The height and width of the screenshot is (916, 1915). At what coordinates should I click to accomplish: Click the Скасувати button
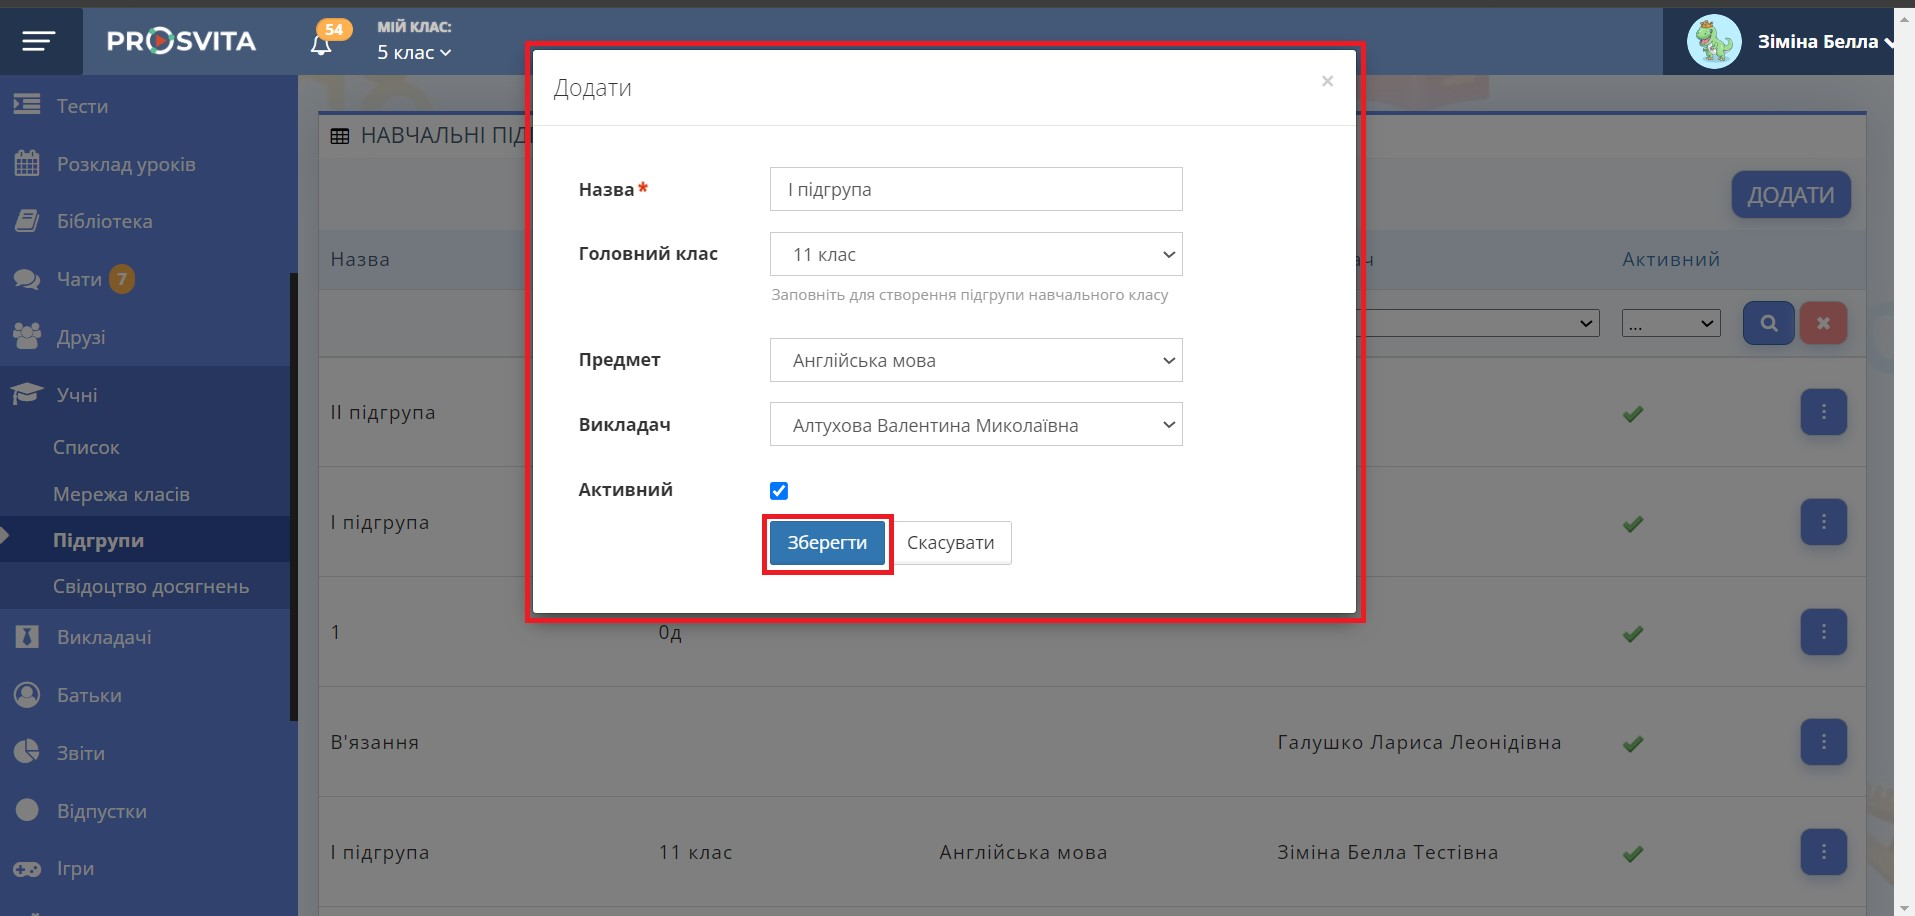tap(950, 543)
